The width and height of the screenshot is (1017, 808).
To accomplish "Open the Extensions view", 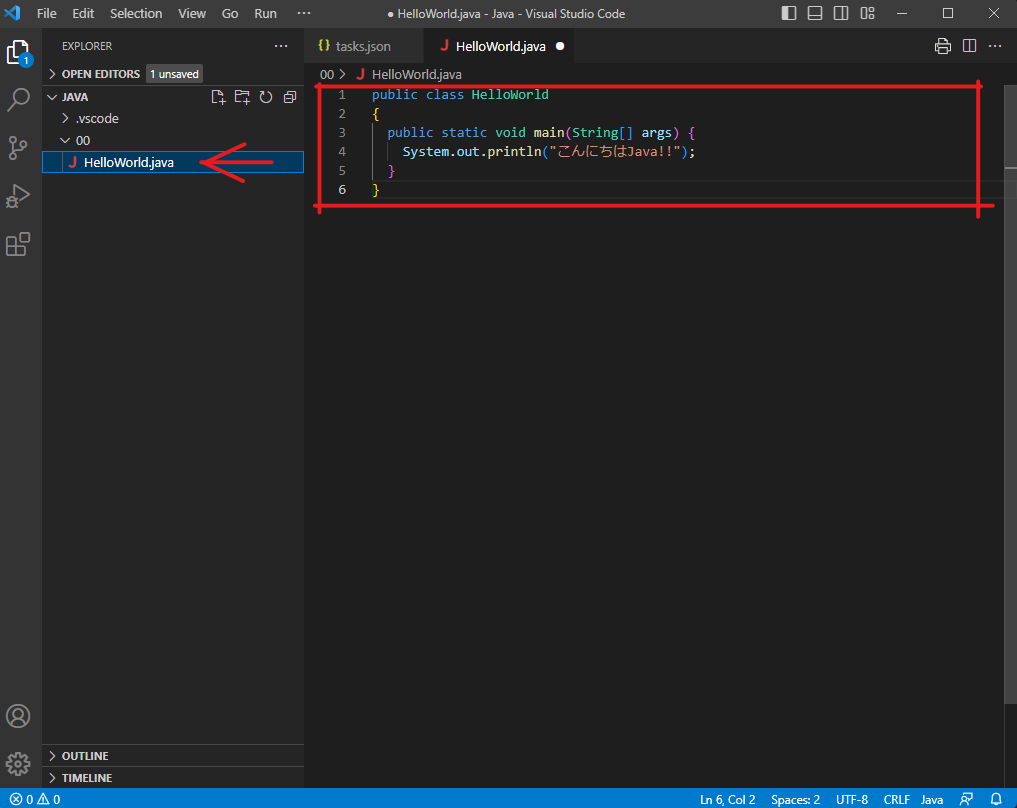I will click(18, 244).
